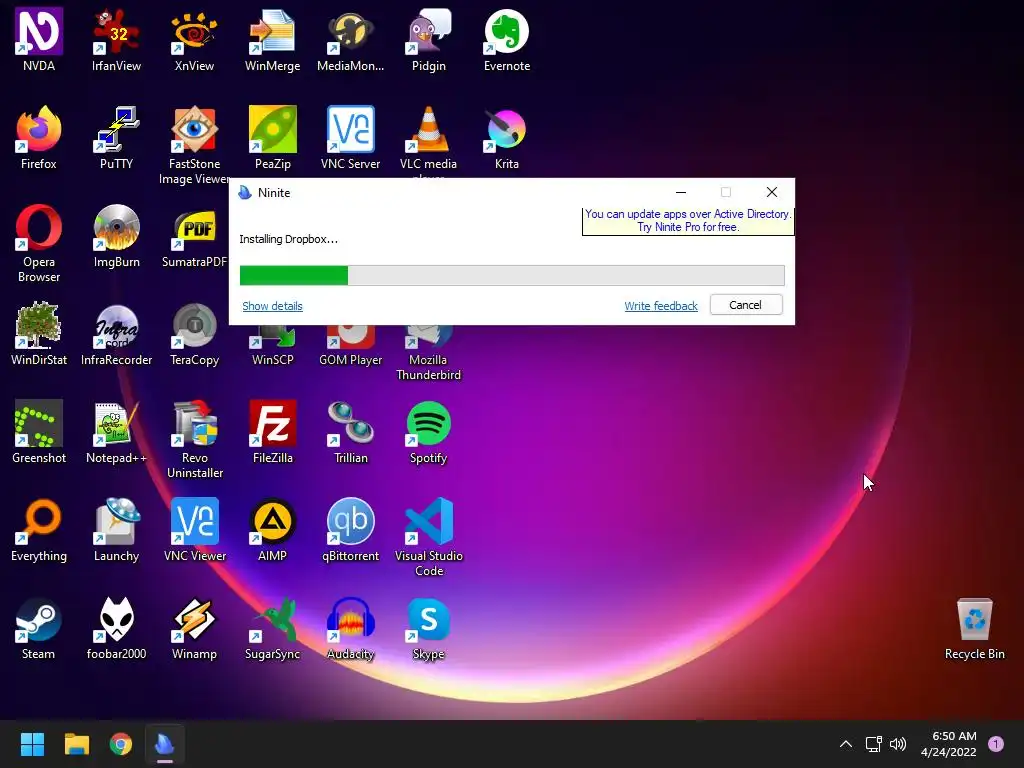The width and height of the screenshot is (1024, 768).
Task: Open the WinMerge shortcut
Action: (272, 40)
